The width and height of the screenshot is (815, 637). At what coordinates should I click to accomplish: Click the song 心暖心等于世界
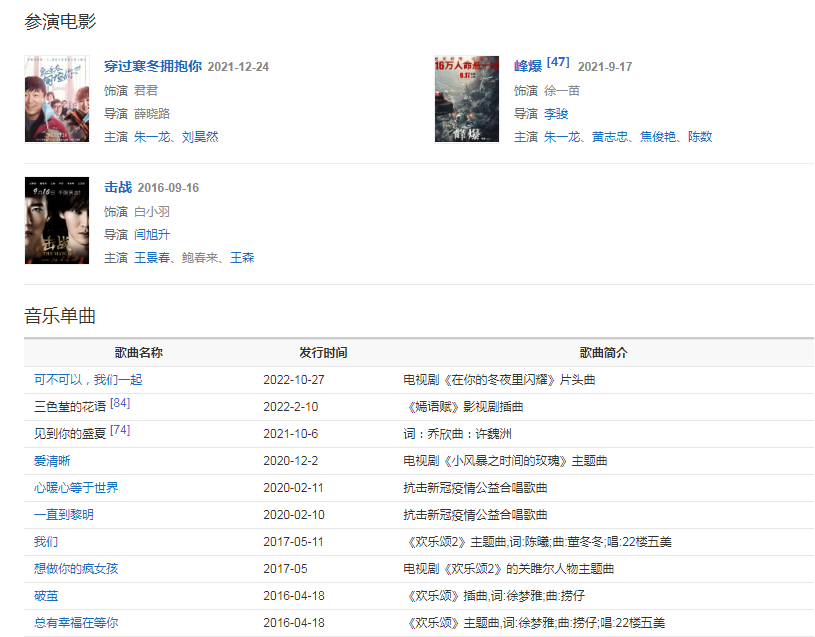(76, 488)
